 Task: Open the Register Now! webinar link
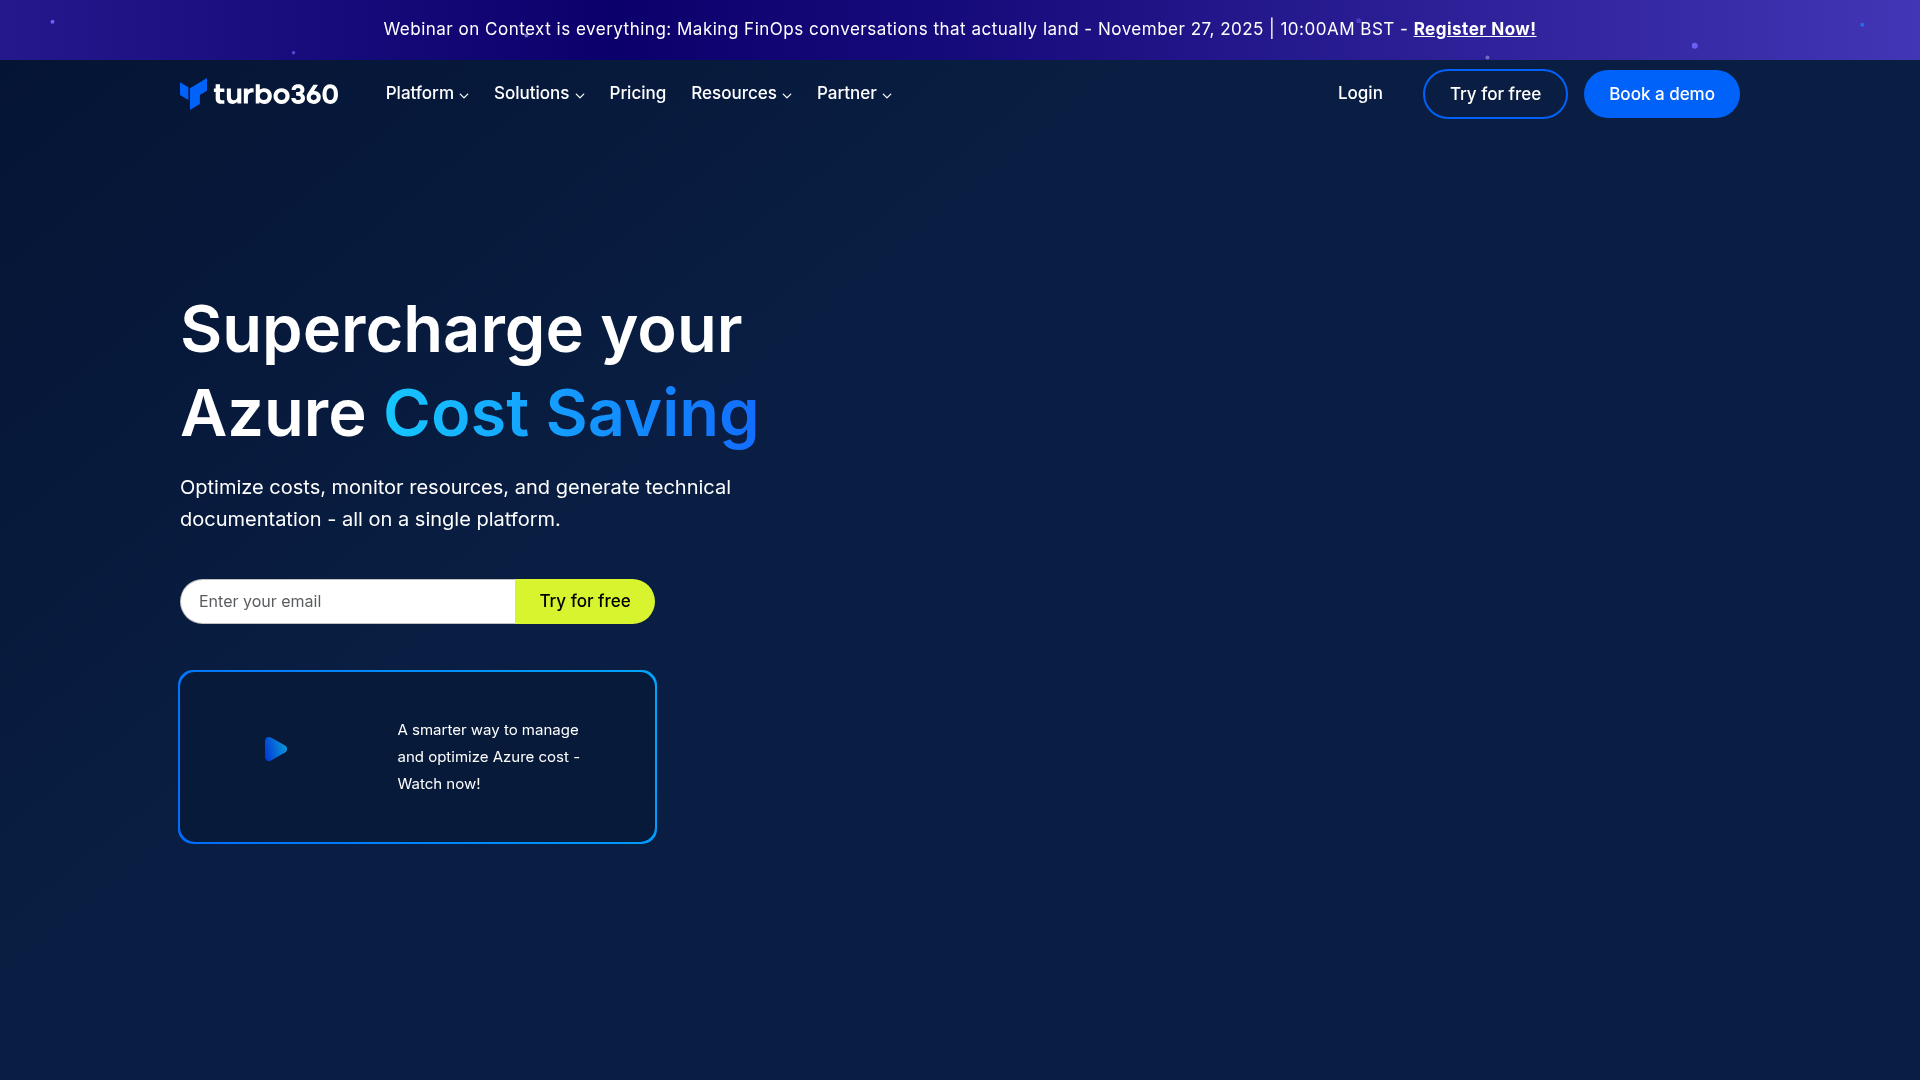point(1474,29)
